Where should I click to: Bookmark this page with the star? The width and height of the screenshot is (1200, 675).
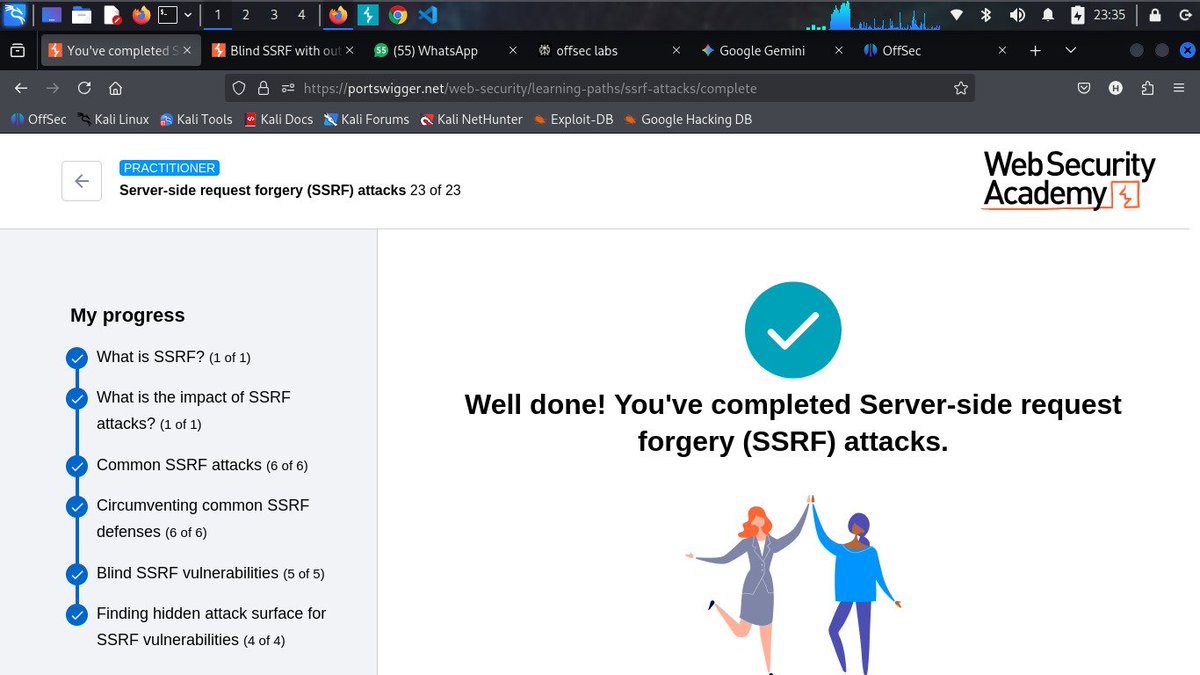pyautogui.click(x=961, y=88)
